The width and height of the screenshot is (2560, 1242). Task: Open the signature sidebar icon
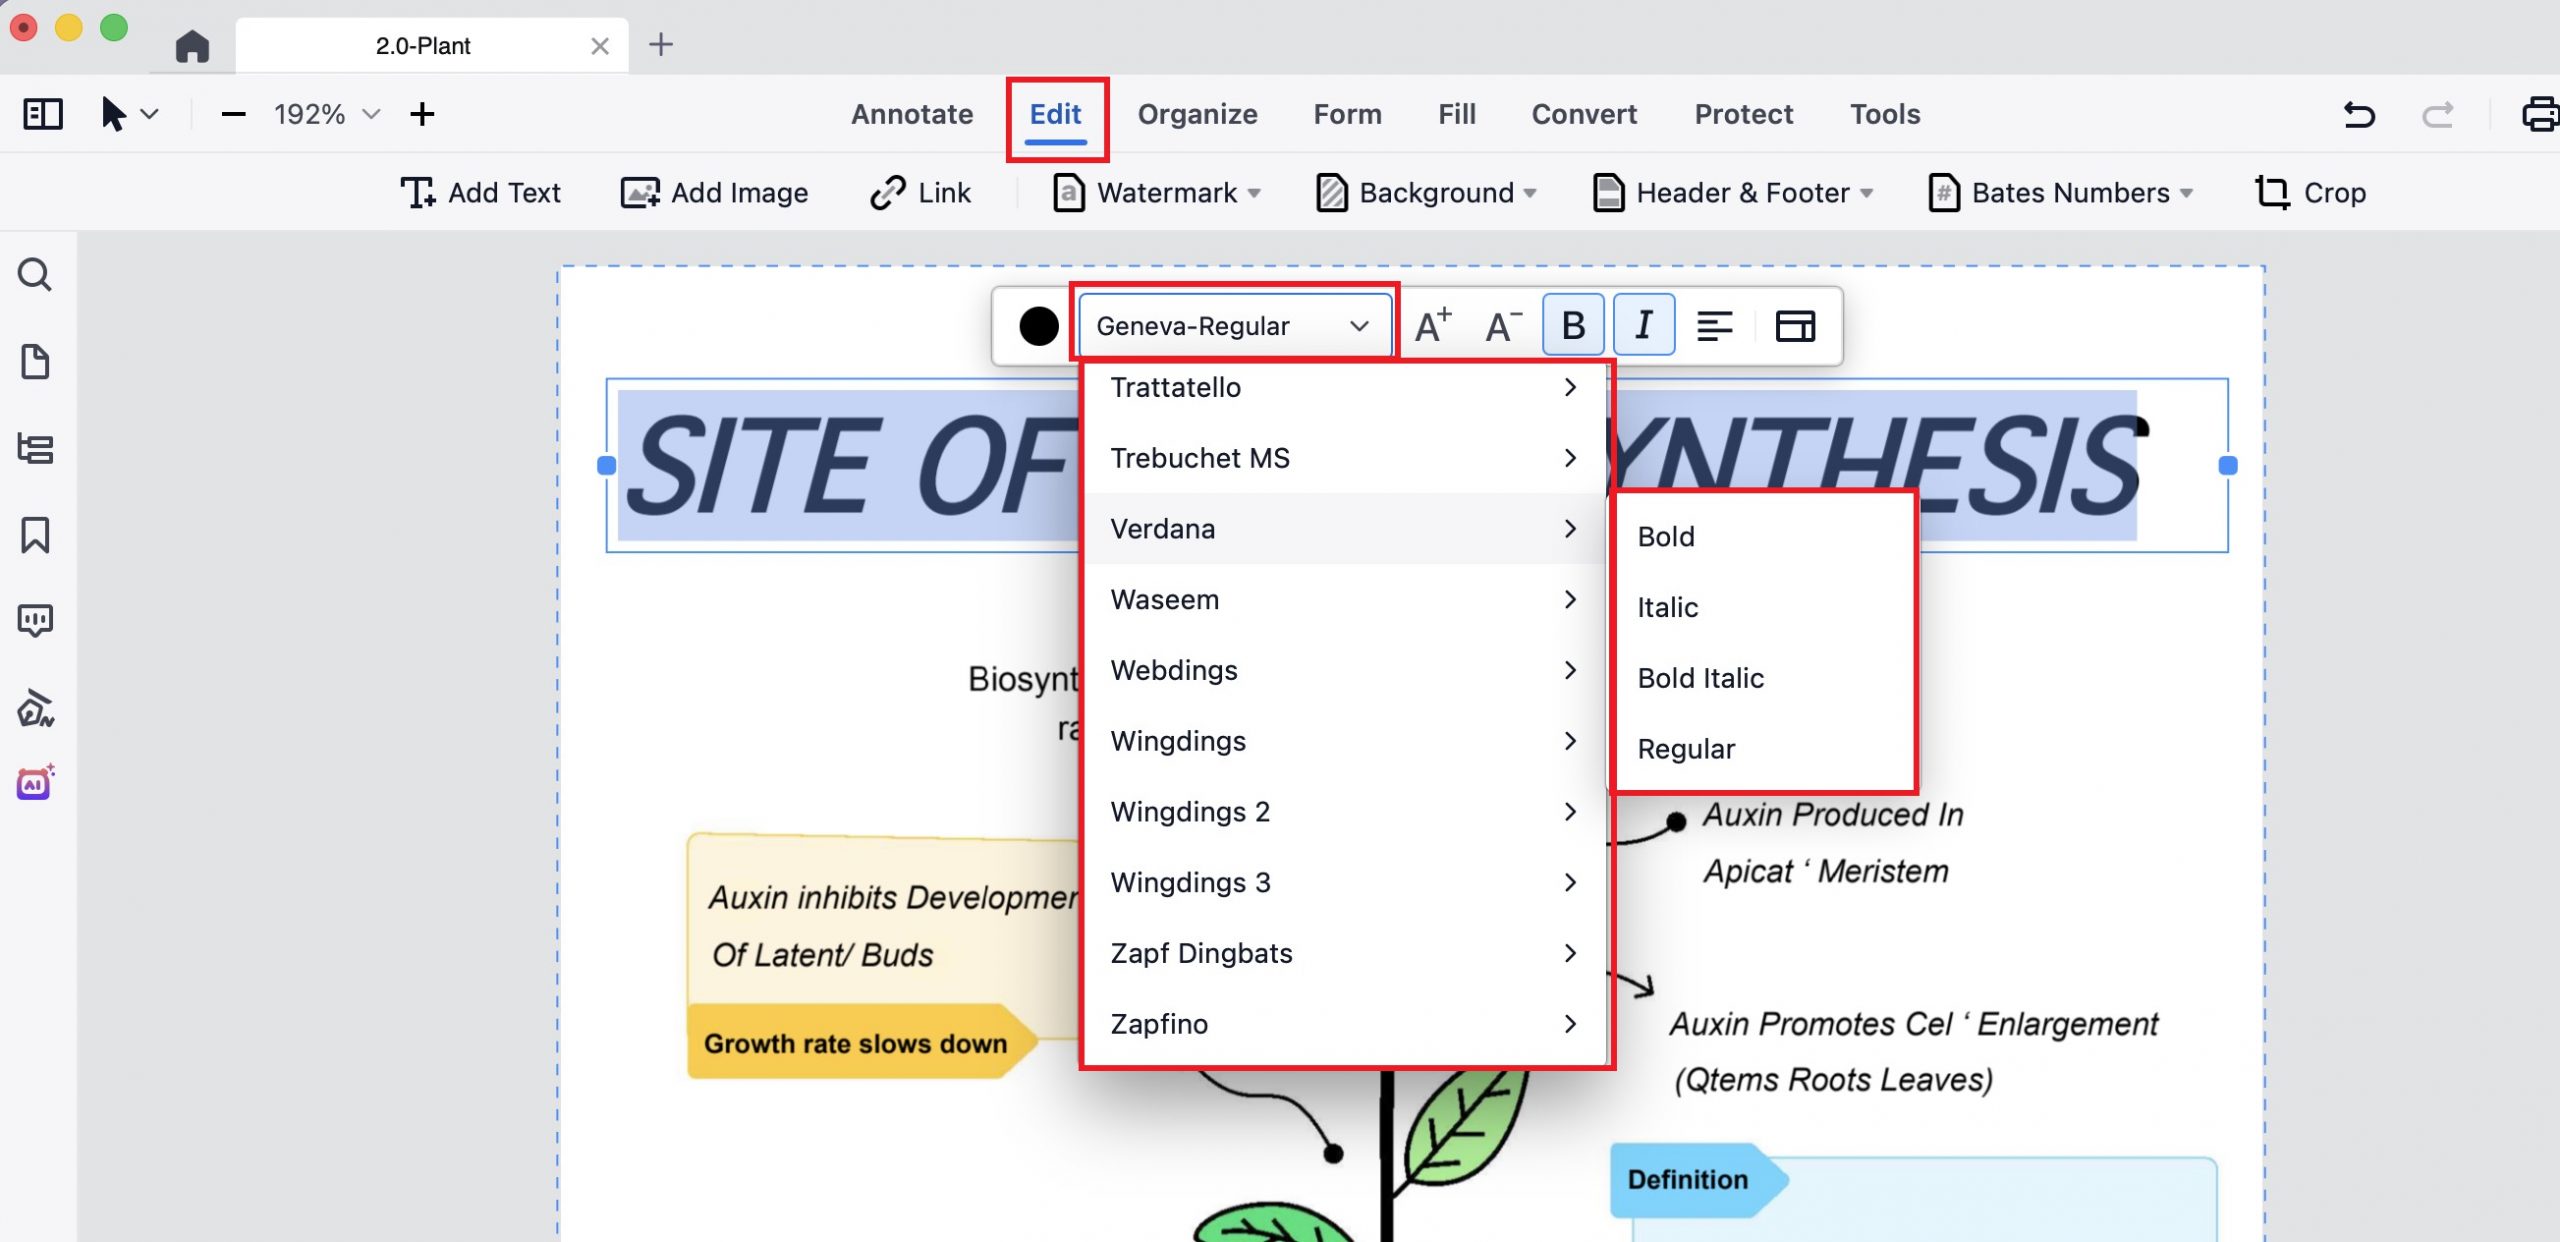pyautogui.click(x=36, y=708)
